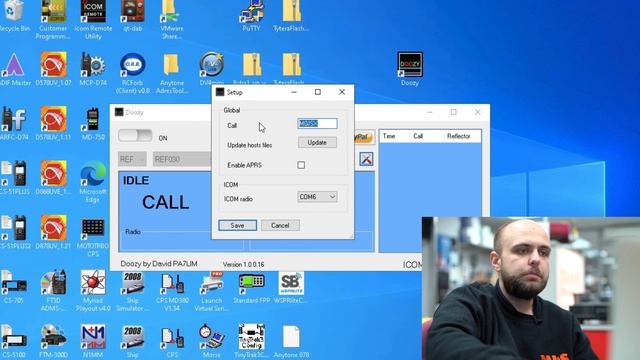Click the Reflector column header
Screen dimensions: 640x360
click(x=462, y=136)
